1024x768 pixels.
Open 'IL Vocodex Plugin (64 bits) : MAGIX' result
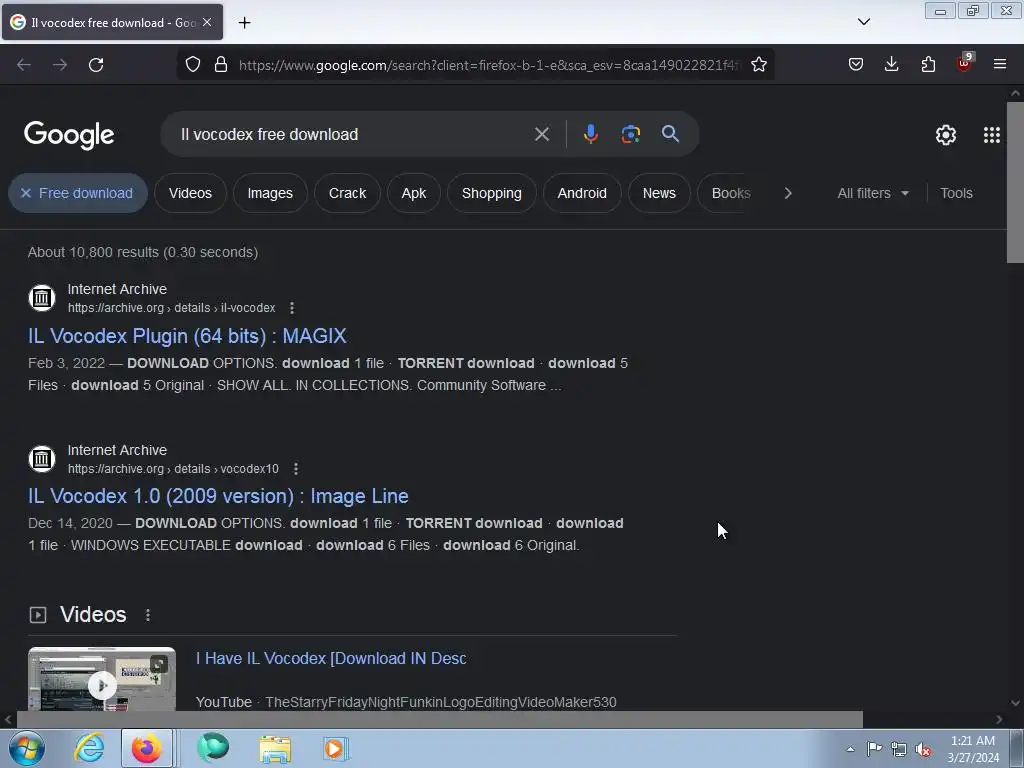pos(187,336)
